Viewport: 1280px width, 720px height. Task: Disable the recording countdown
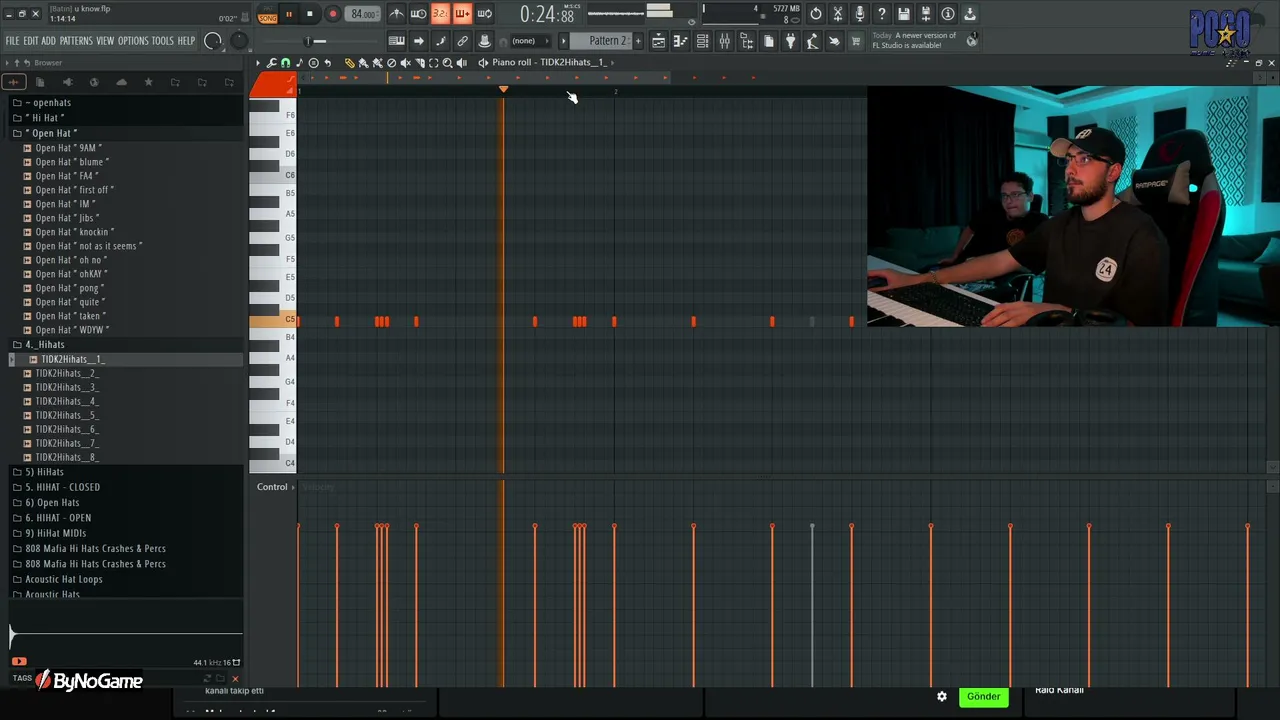(440, 14)
